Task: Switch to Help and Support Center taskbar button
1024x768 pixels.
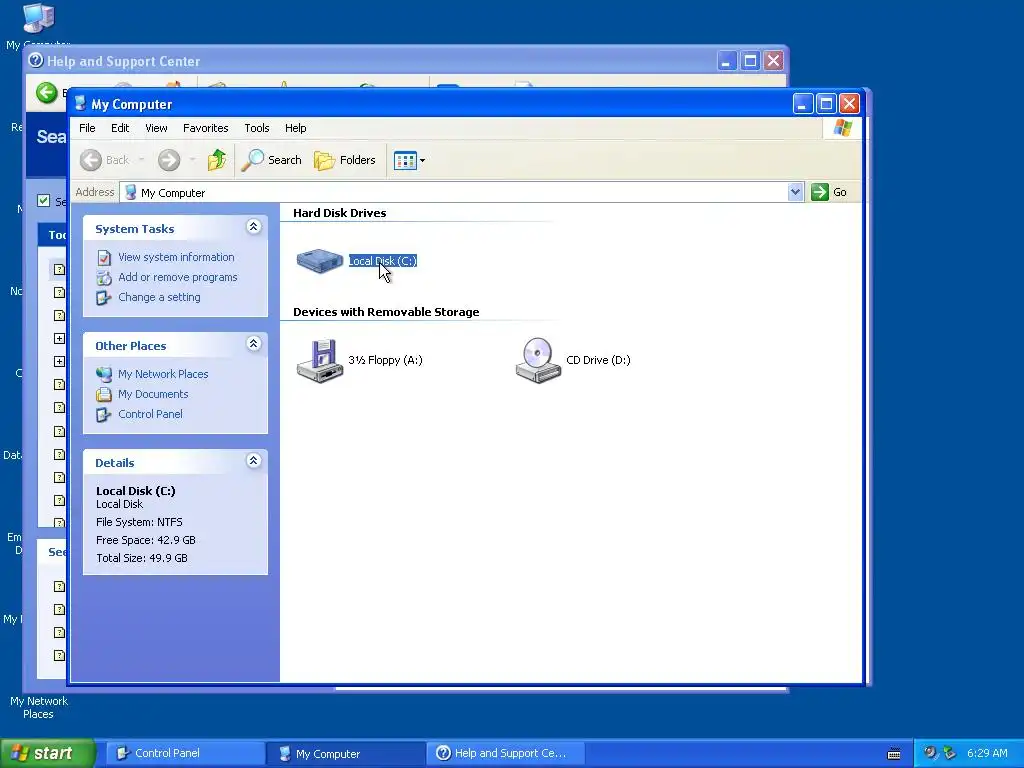Action: (505, 753)
